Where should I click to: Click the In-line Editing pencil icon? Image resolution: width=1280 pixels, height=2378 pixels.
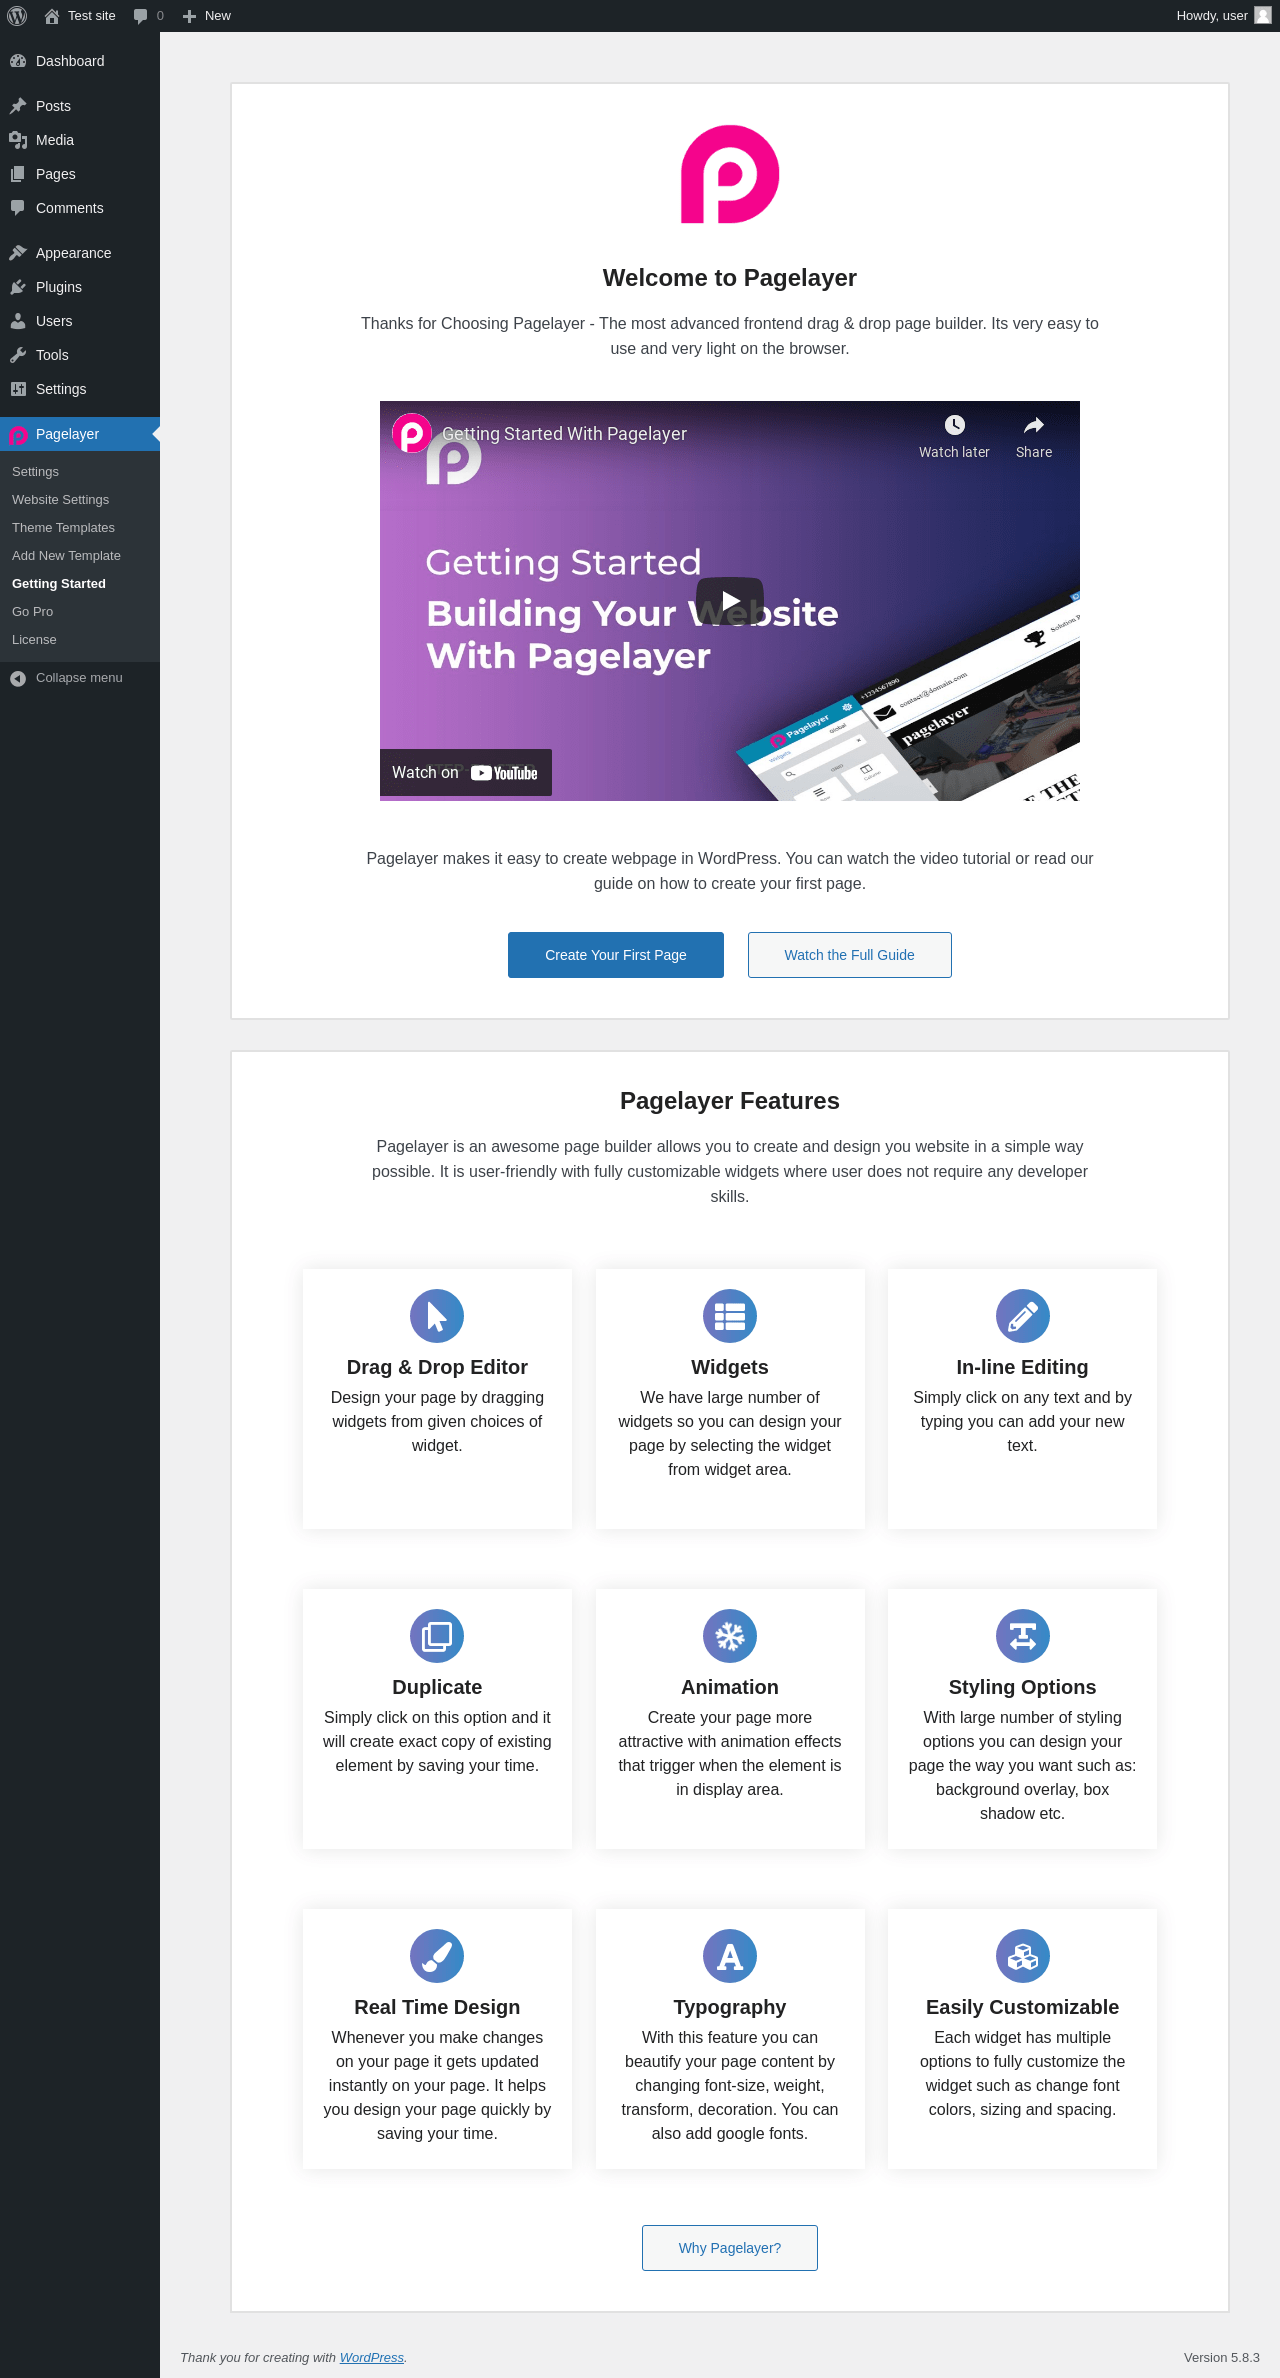[1023, 1316]
